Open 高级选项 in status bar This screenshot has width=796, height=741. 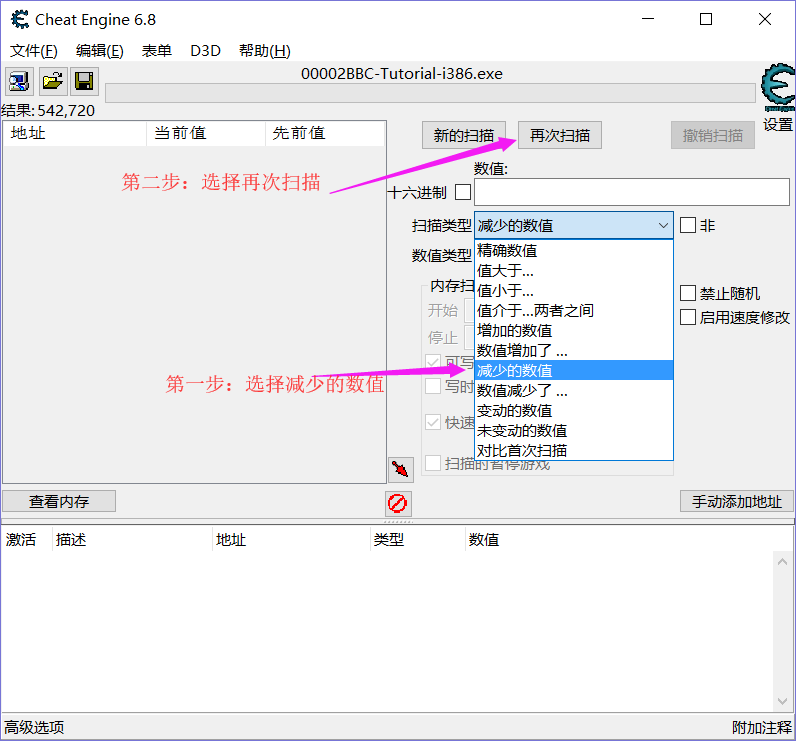[x=35, y=727]
